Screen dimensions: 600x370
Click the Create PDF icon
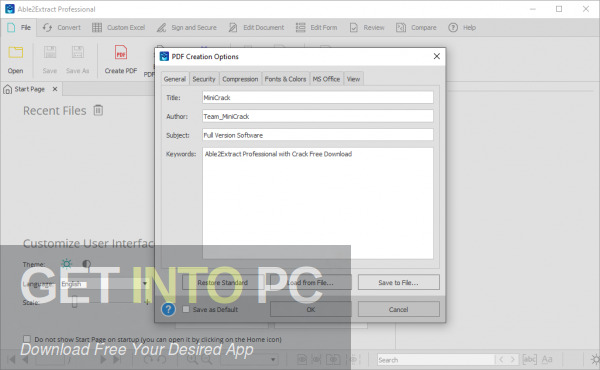[x=121, y=52]
